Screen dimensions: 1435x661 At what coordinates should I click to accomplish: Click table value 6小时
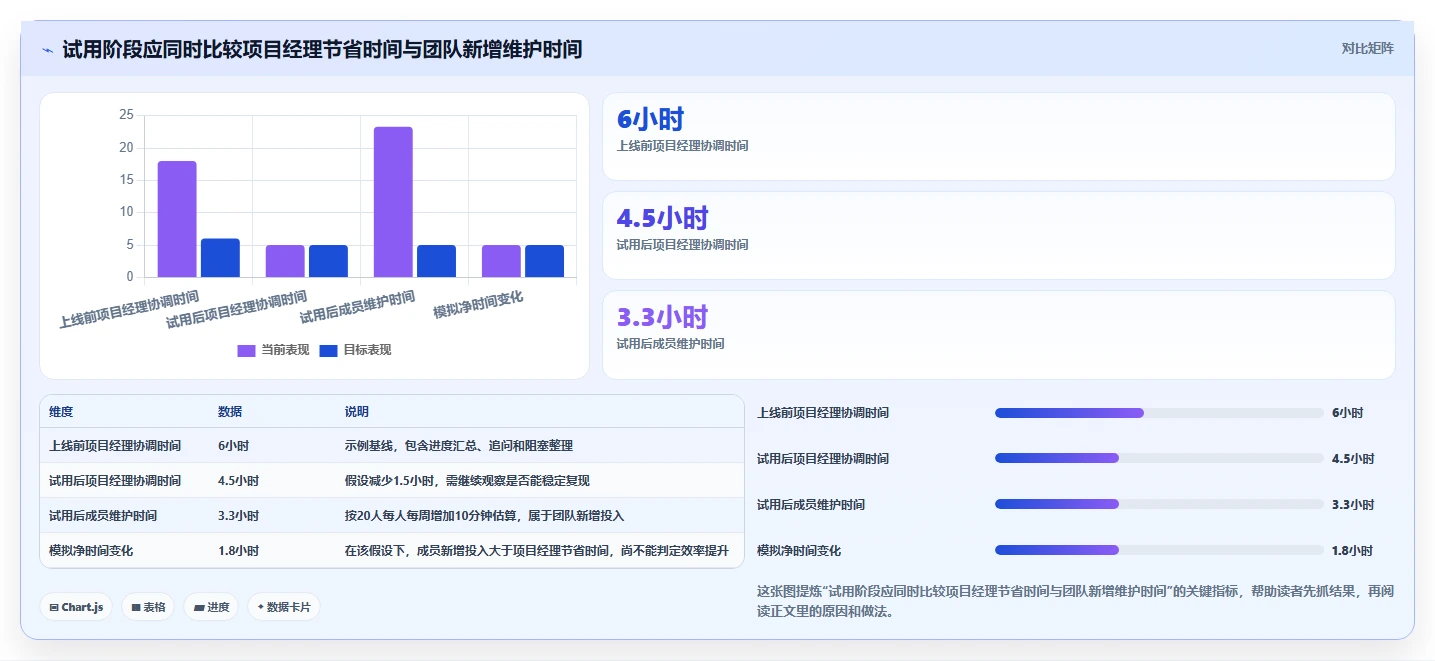234,446
